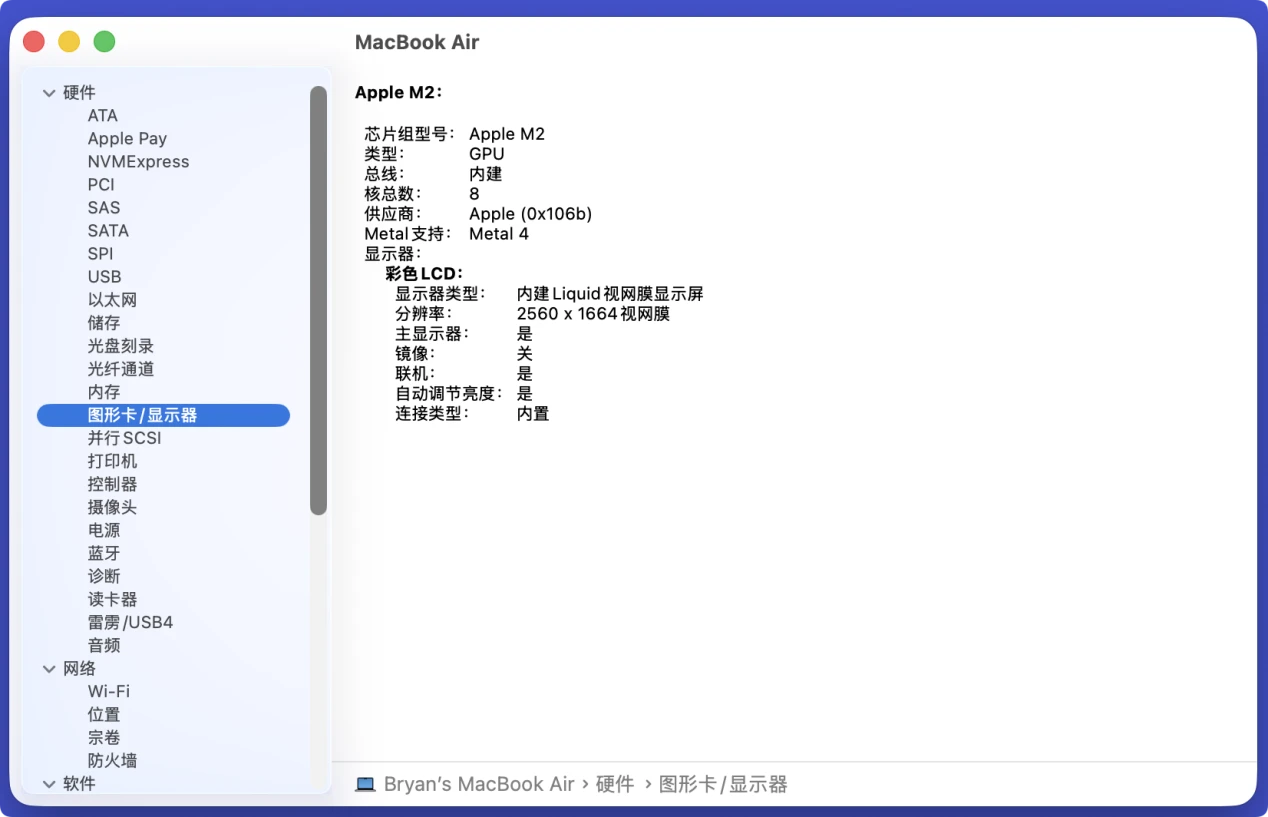Click the 彩色 LCD heading

424,274
